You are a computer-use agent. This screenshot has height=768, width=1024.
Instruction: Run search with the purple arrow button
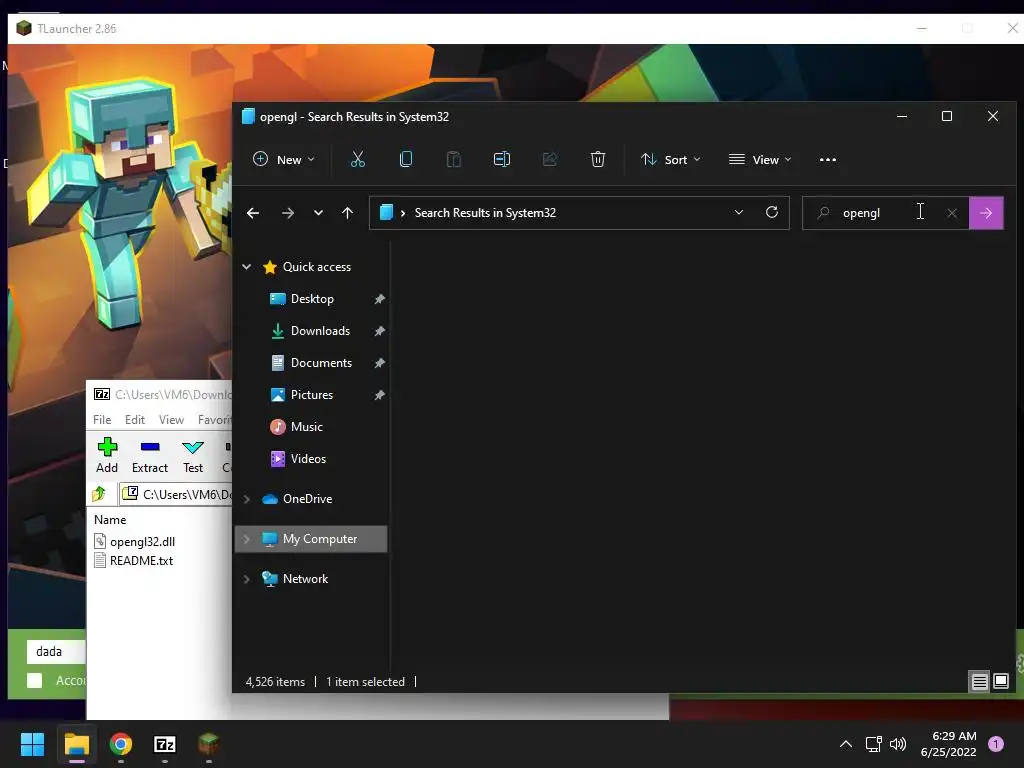[986, 213]
